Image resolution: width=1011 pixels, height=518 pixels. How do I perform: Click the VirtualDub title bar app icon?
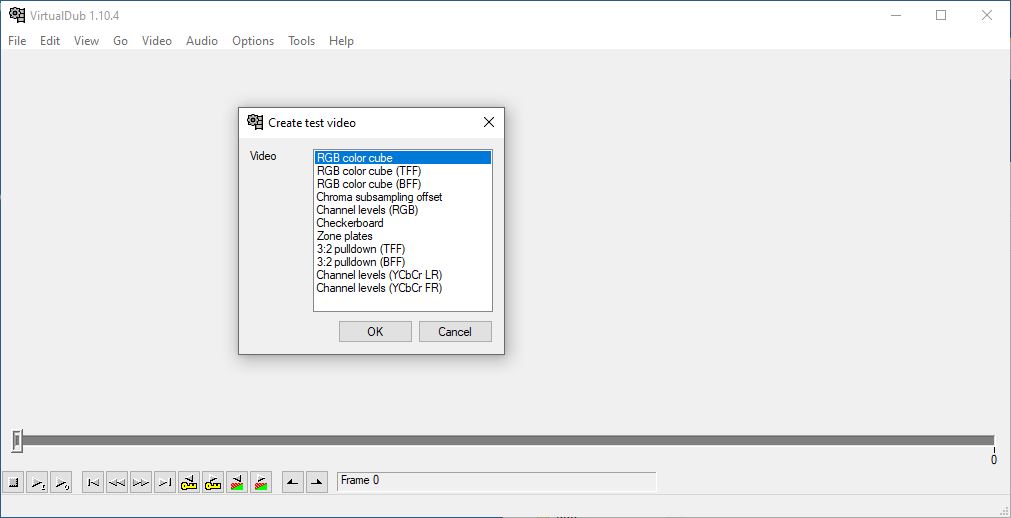pyautogui.click(x=17, y=15)
